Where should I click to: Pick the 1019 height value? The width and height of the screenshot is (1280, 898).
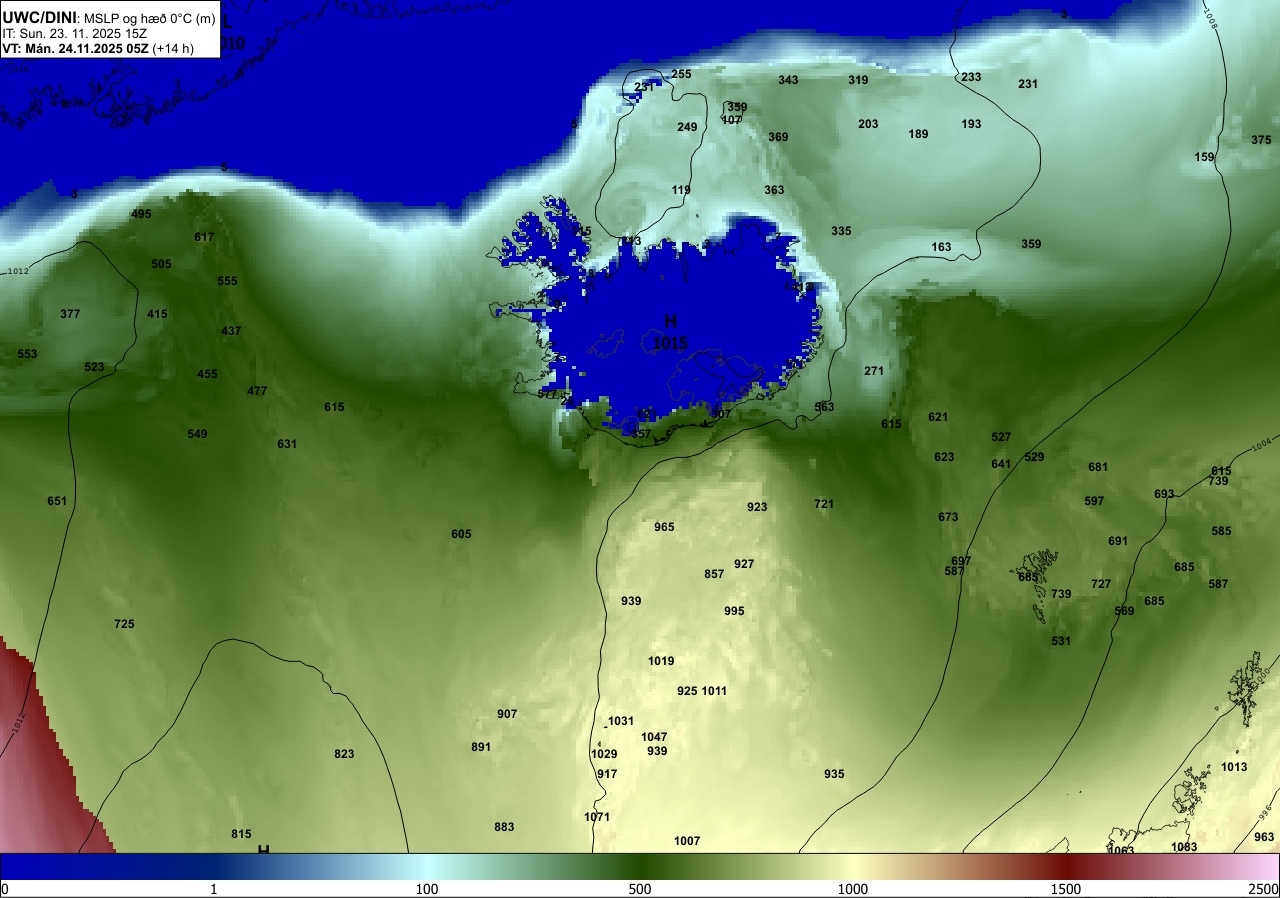(661, 661)
